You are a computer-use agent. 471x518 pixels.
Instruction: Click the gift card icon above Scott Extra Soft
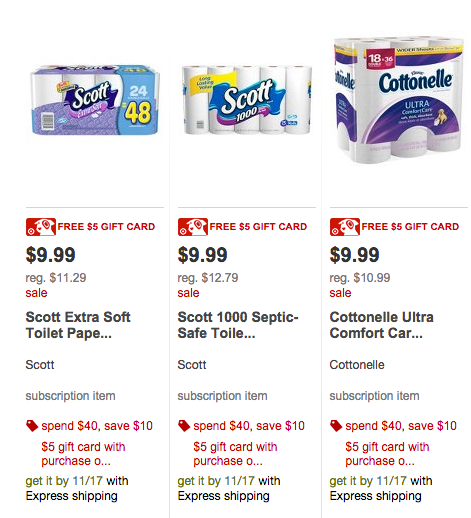[x=41, y=227]
